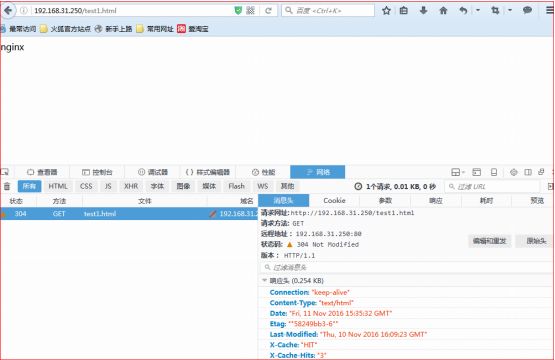Open devtools in a separate window
Viewport: 555px width, 360px height.
(x=541, y=172)
